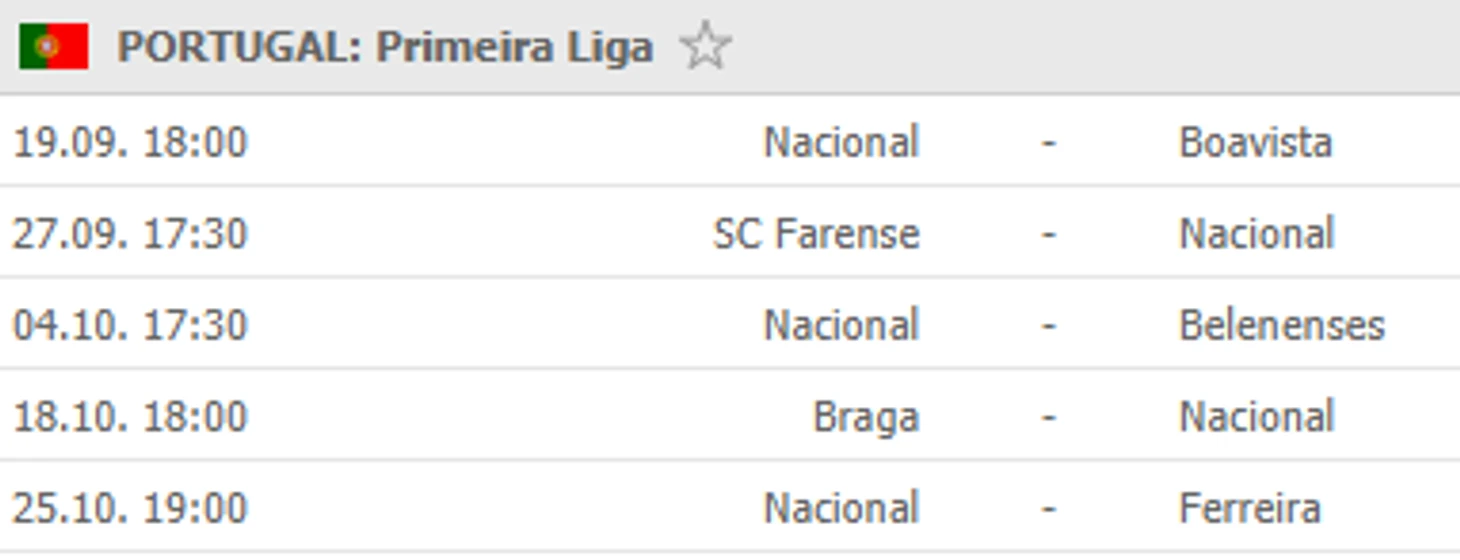Click the score dash in Braga–Nacional row
1460x560 pixels.
coord(1048,417)
